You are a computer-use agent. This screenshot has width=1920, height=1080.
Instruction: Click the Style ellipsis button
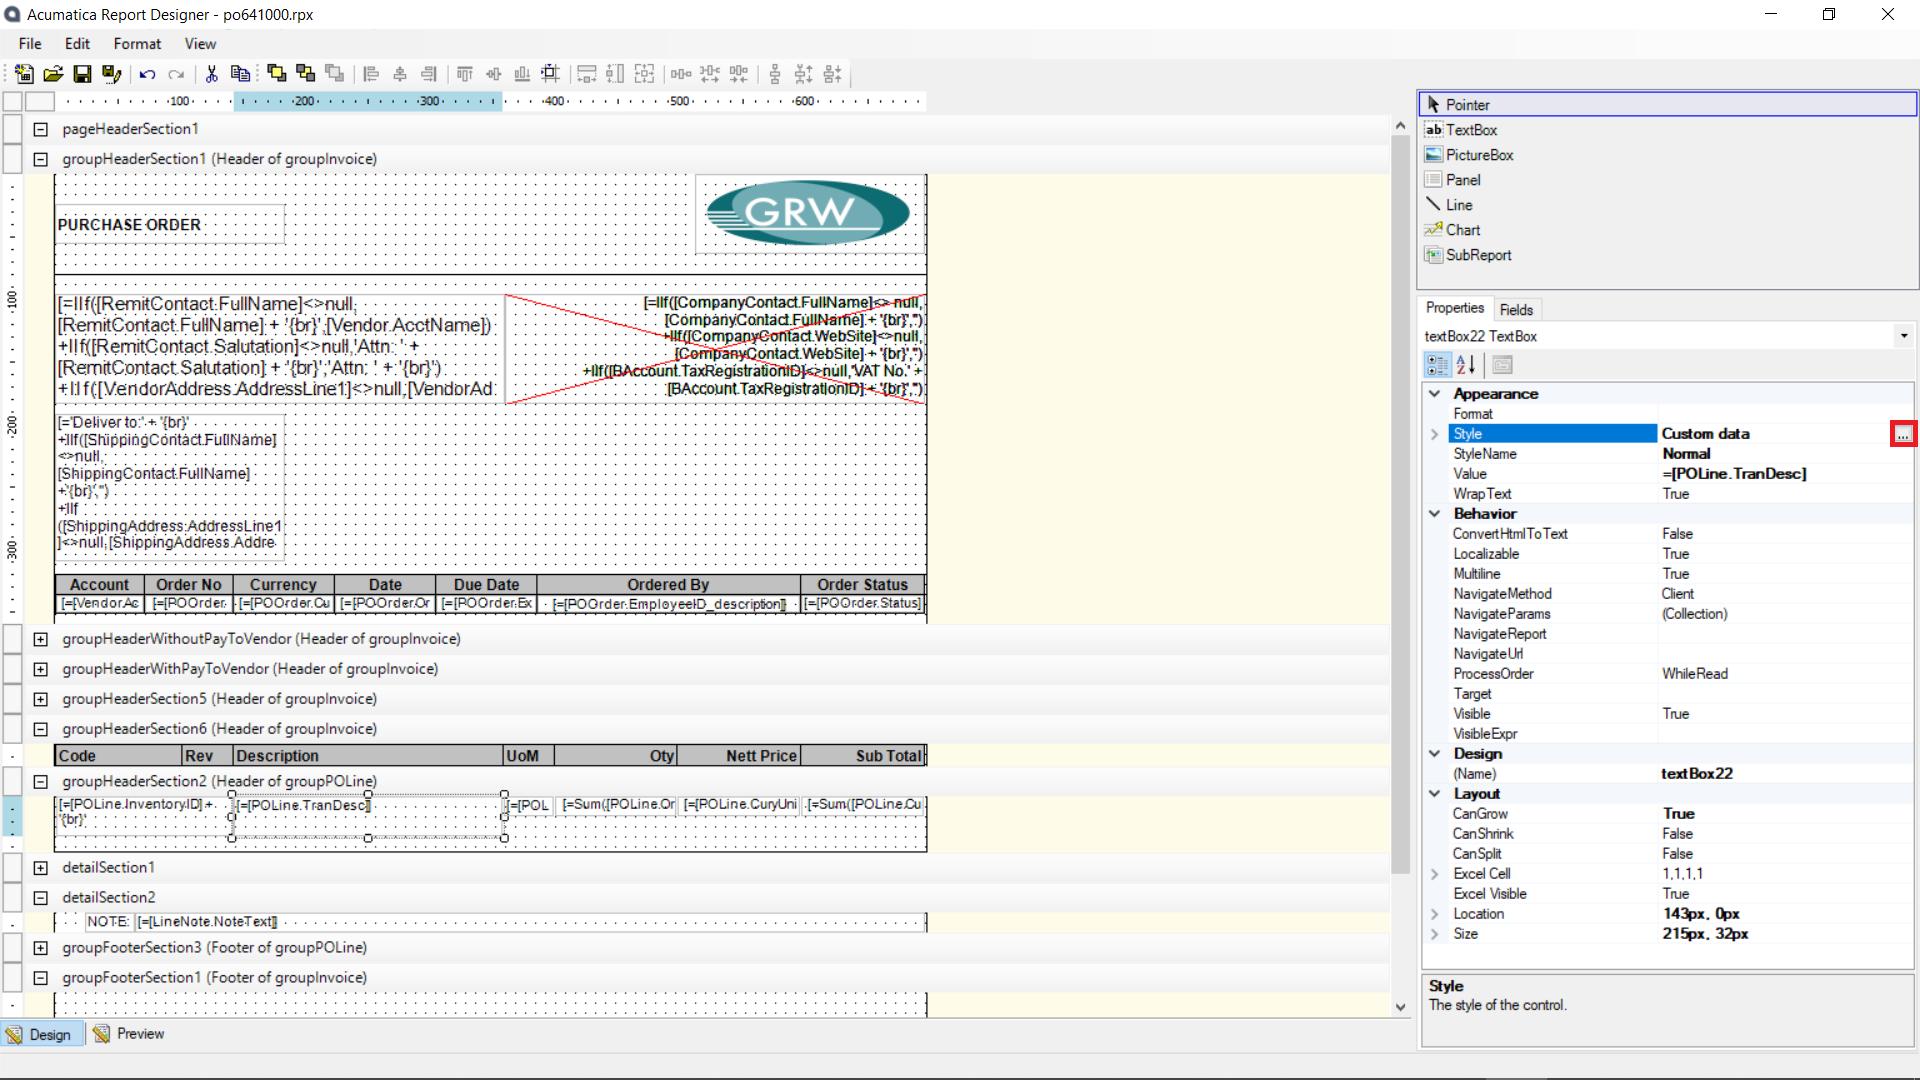(1902, 434)
